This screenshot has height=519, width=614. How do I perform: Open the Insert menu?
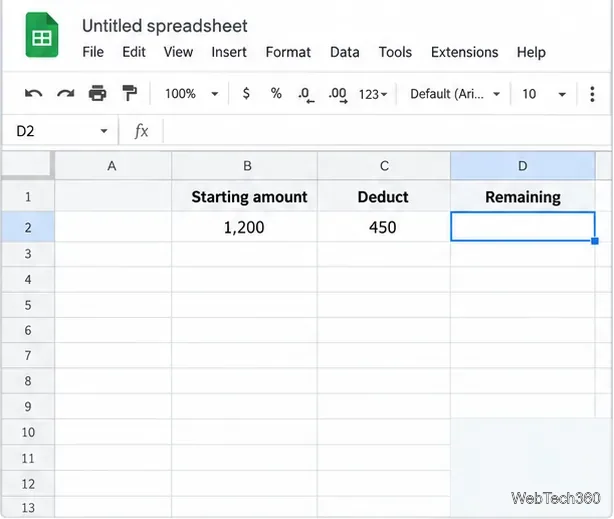[x=229, y=52]
